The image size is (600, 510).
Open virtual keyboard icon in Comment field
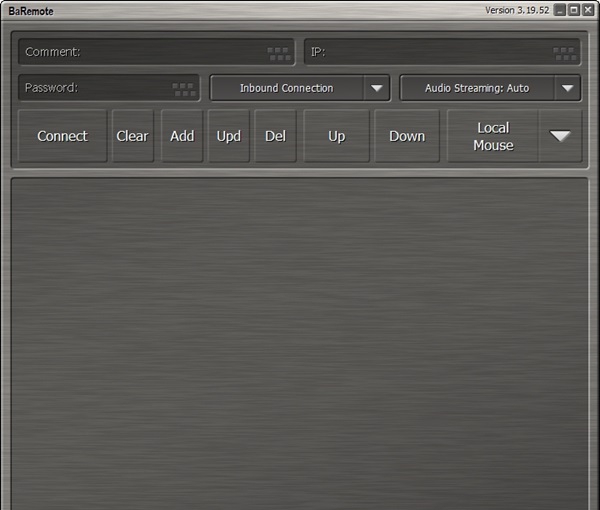[x=279, y=54]
